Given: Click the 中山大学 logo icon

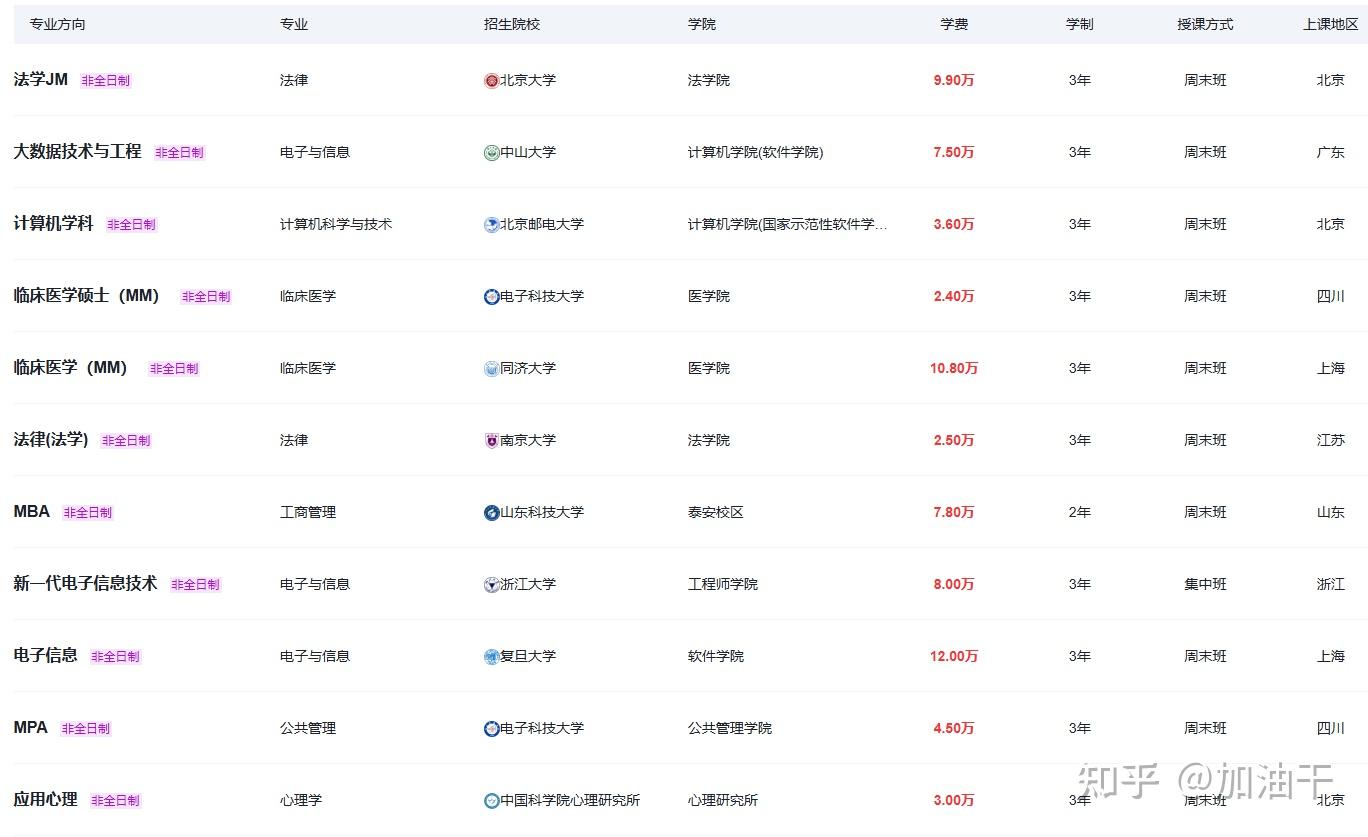Looking at the screenshot, I should 491,153.
